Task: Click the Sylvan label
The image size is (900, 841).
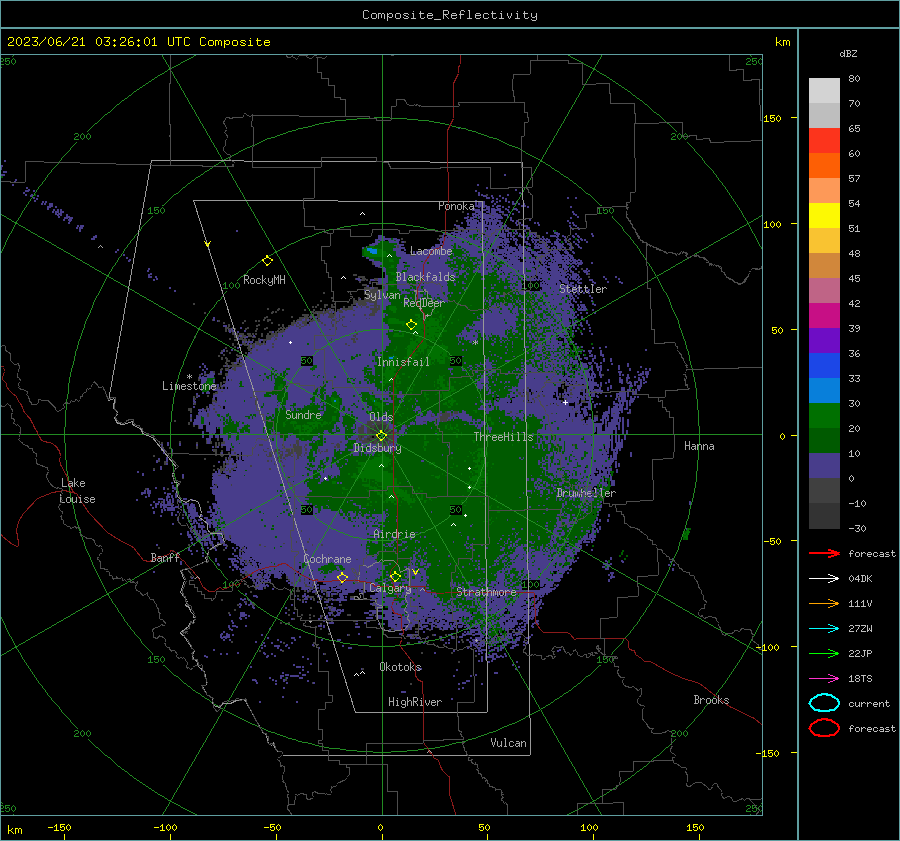Action: tap(382, 295)
